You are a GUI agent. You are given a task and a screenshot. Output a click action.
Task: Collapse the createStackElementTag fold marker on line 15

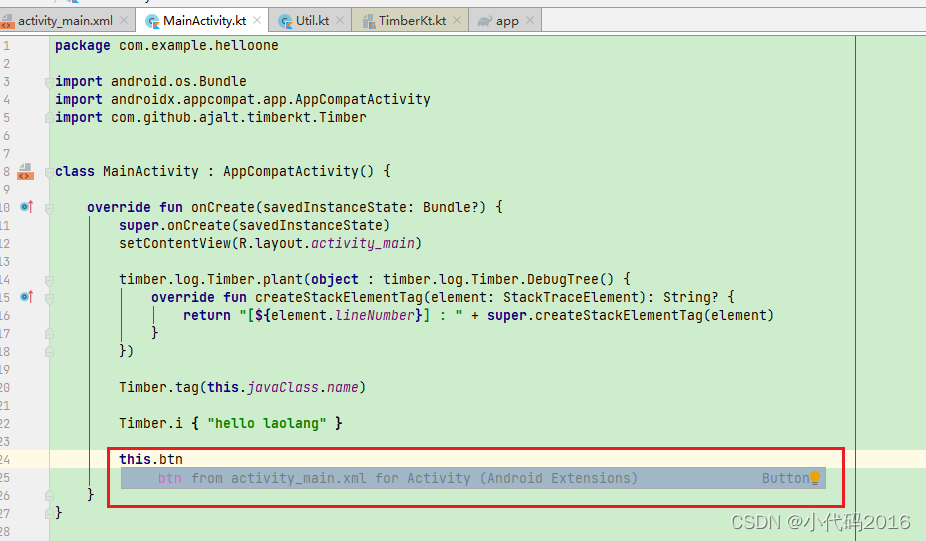(49, 298)
